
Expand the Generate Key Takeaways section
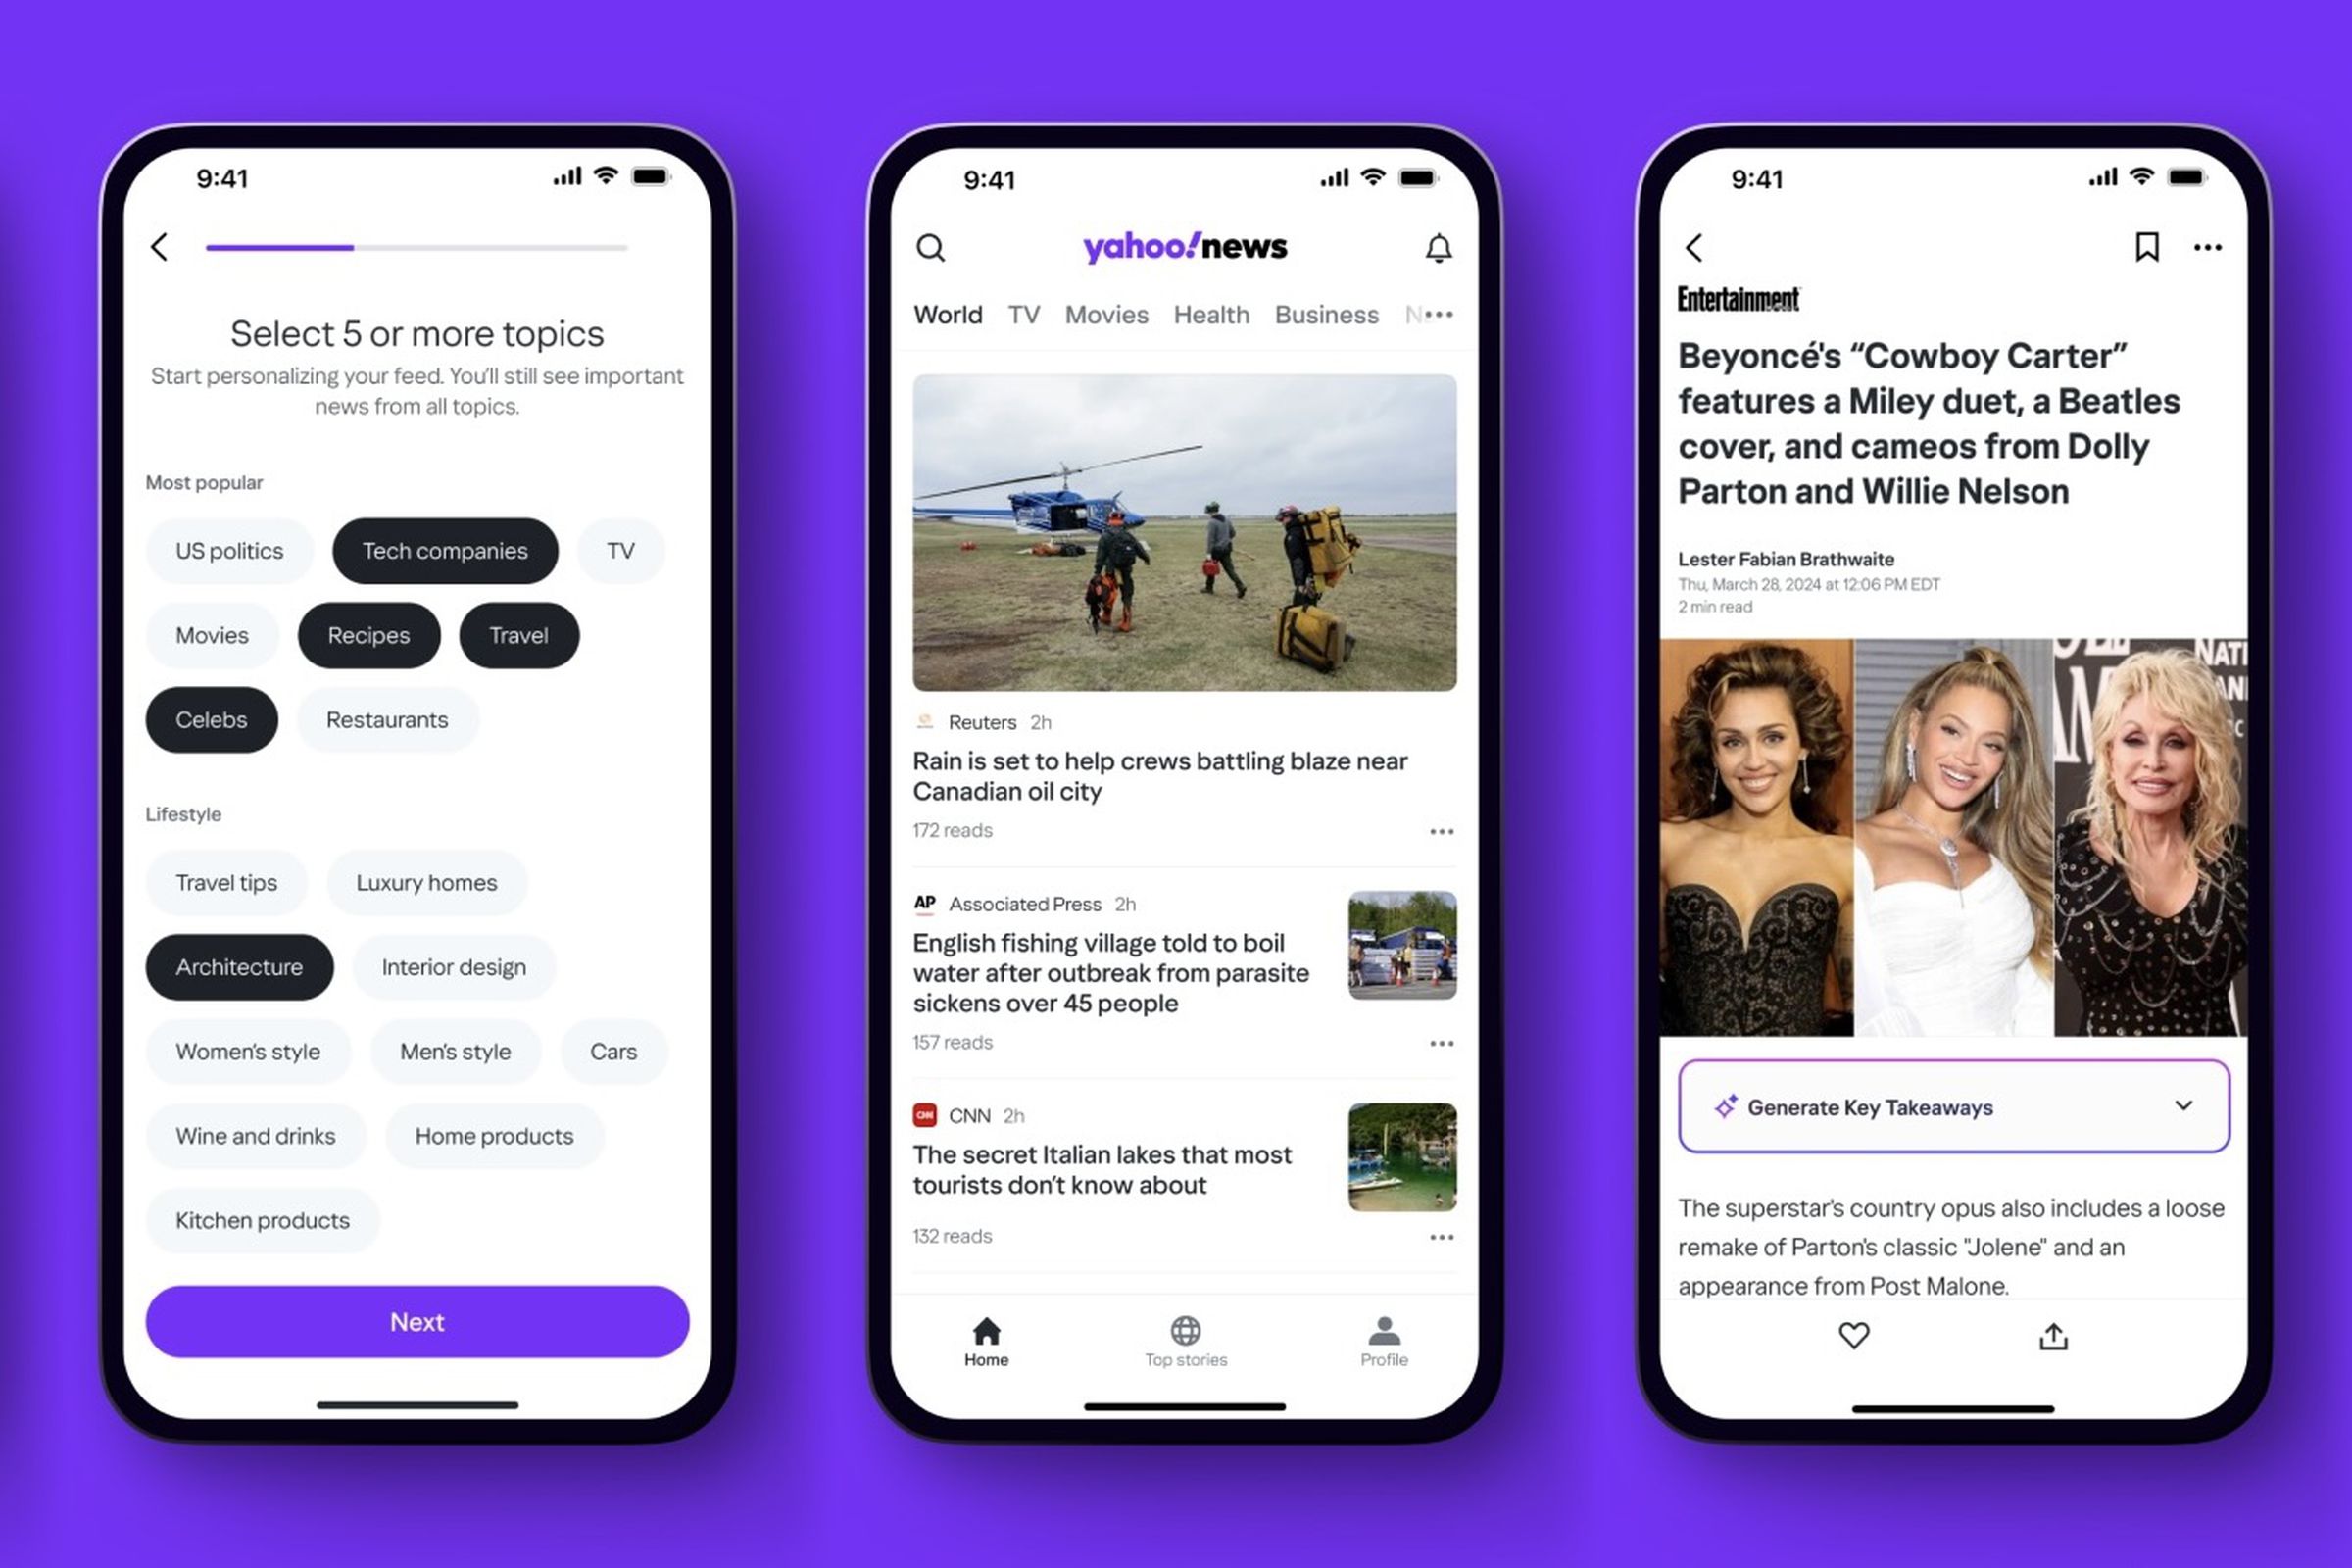coord(2185,1104)
